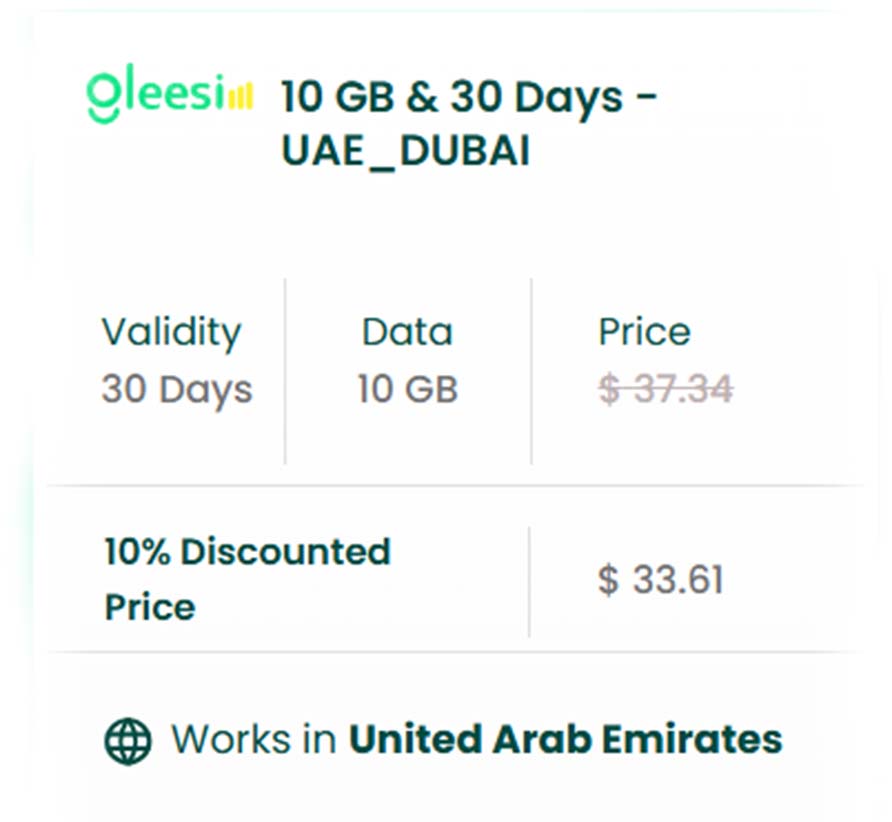Viewport: 892px width, 822px height.
Task: Click the vertical divider left of $33.61
Action: 529,581
